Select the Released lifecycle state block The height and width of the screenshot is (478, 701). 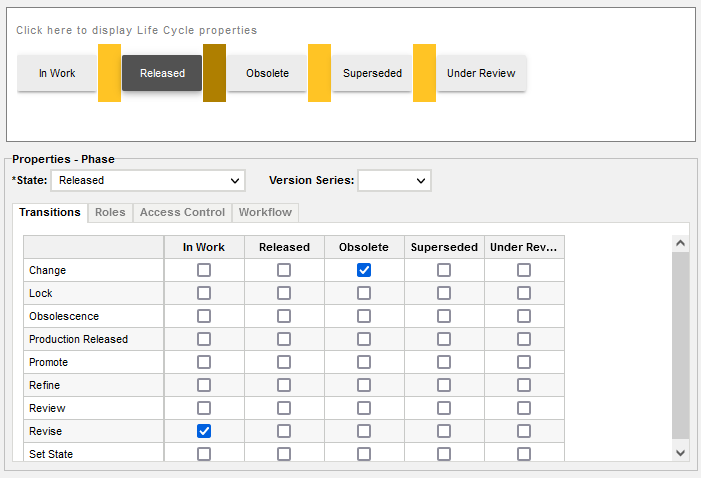coord(162,73)
